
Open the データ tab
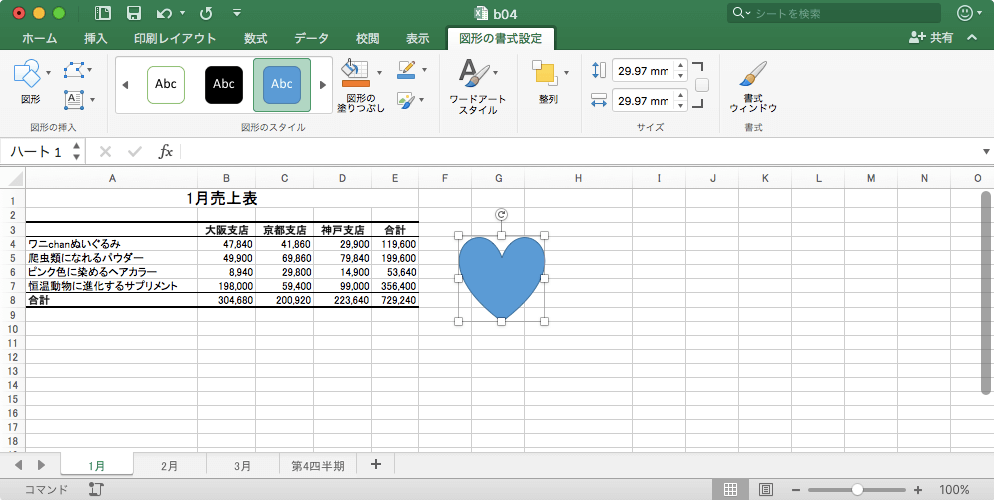click(311, 39)
